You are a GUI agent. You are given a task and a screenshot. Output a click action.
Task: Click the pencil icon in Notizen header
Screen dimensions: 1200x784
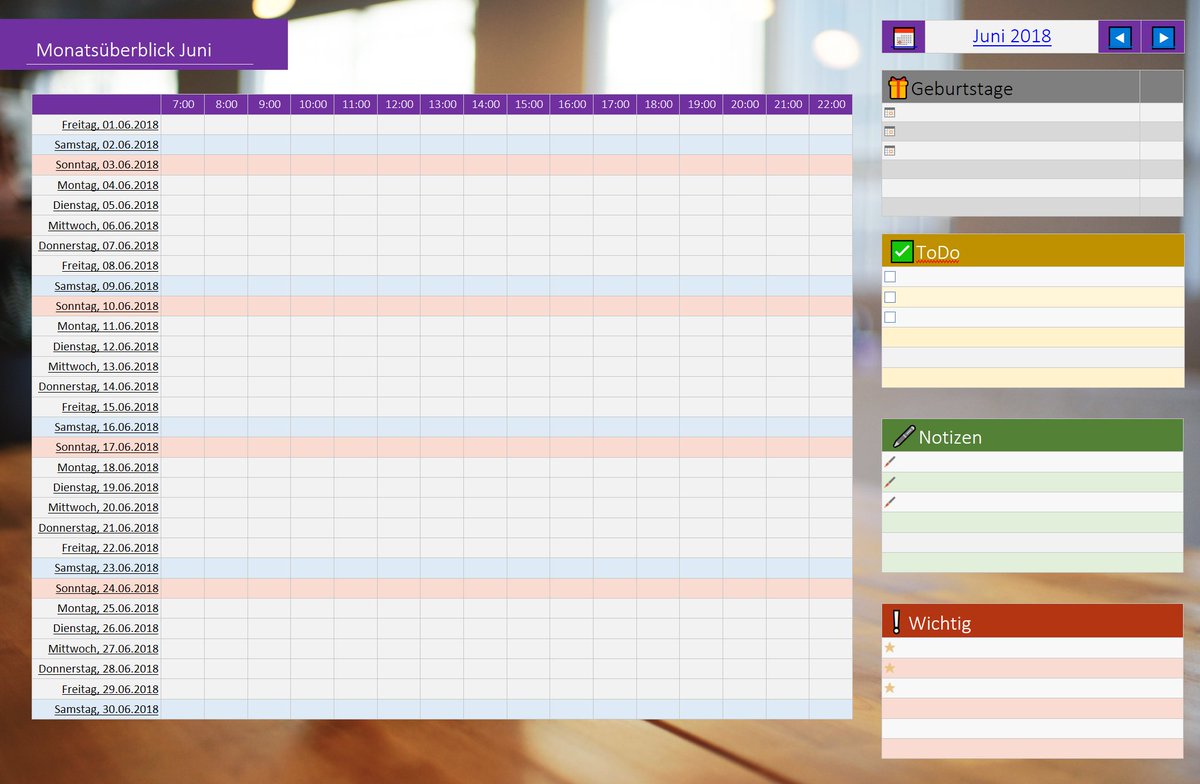point(903,436)
